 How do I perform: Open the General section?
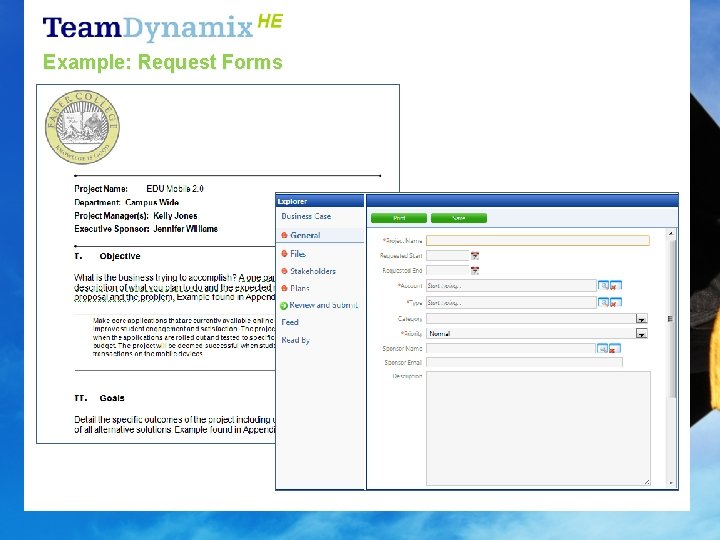(305, 235)
